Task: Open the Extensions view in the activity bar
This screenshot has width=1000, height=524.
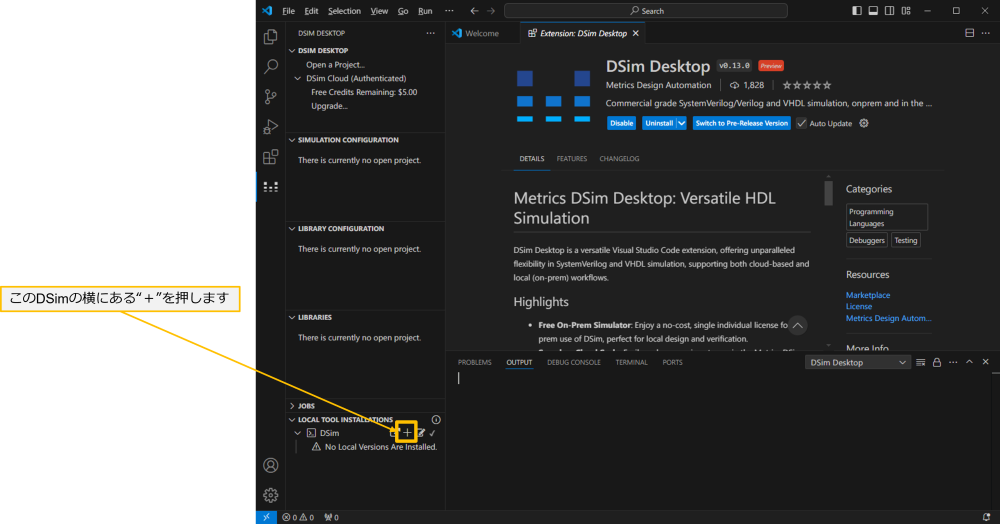Action: [270, 156]
